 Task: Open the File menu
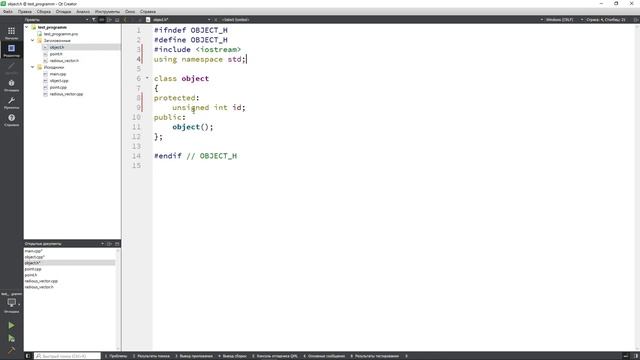point(8,11)
